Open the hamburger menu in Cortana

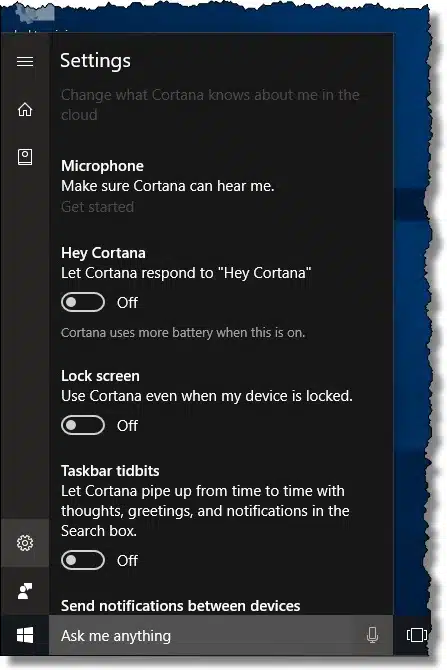(x=25, y=62)
